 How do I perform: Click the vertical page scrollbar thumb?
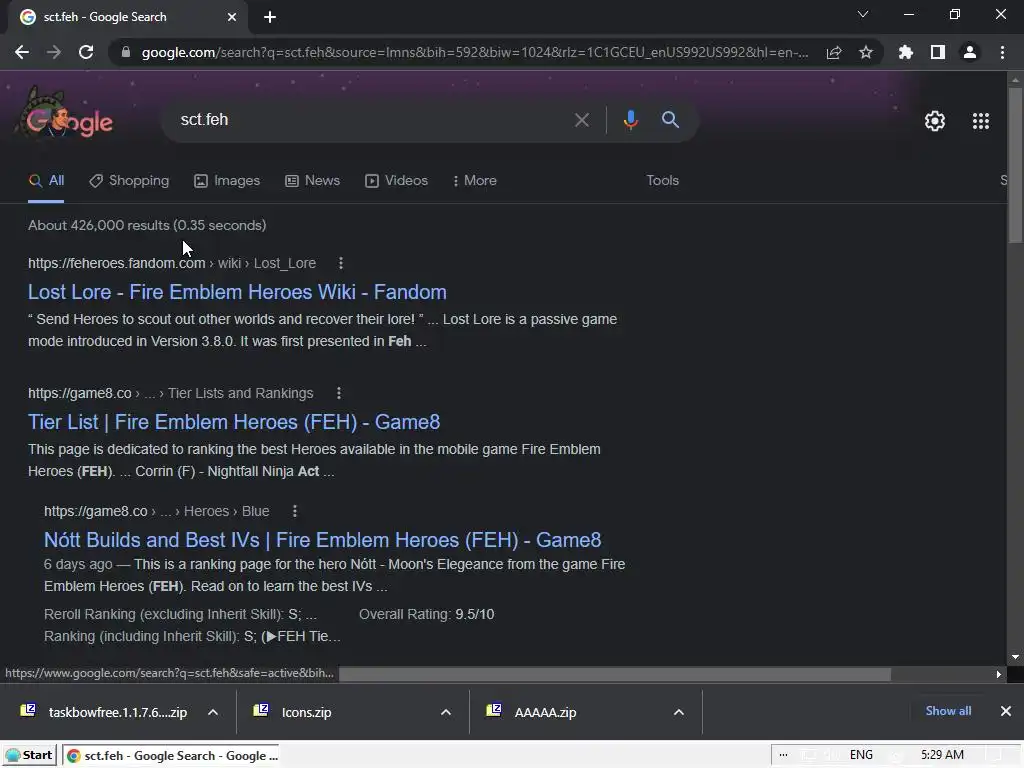tap(1015, 165)
